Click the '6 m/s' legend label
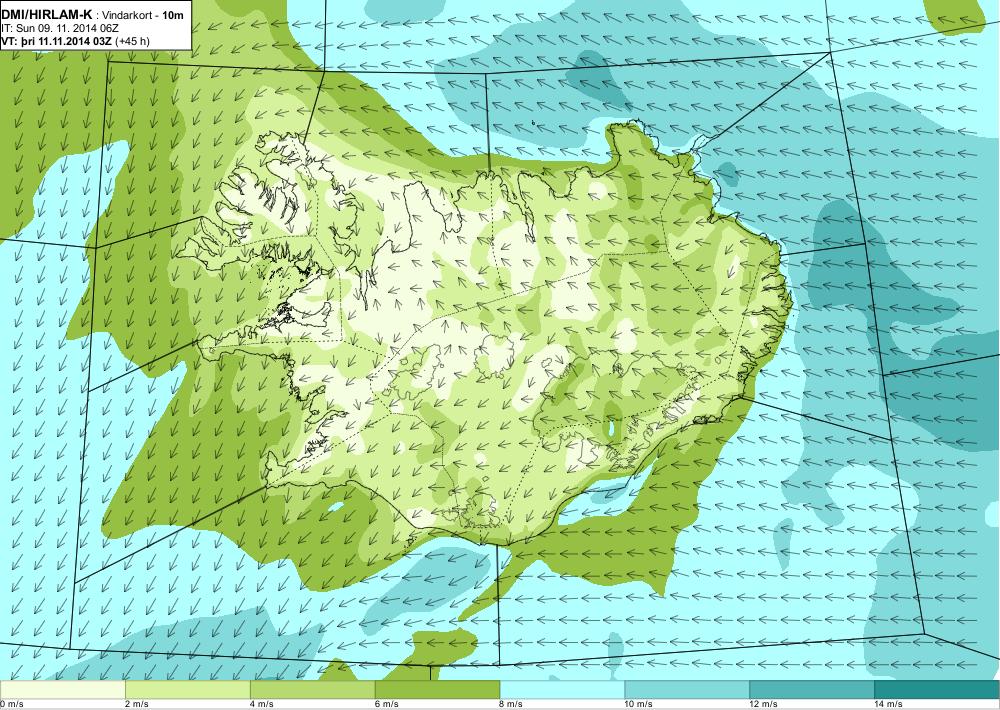This screenshot has height=710, width=1000. click(387, 704)
